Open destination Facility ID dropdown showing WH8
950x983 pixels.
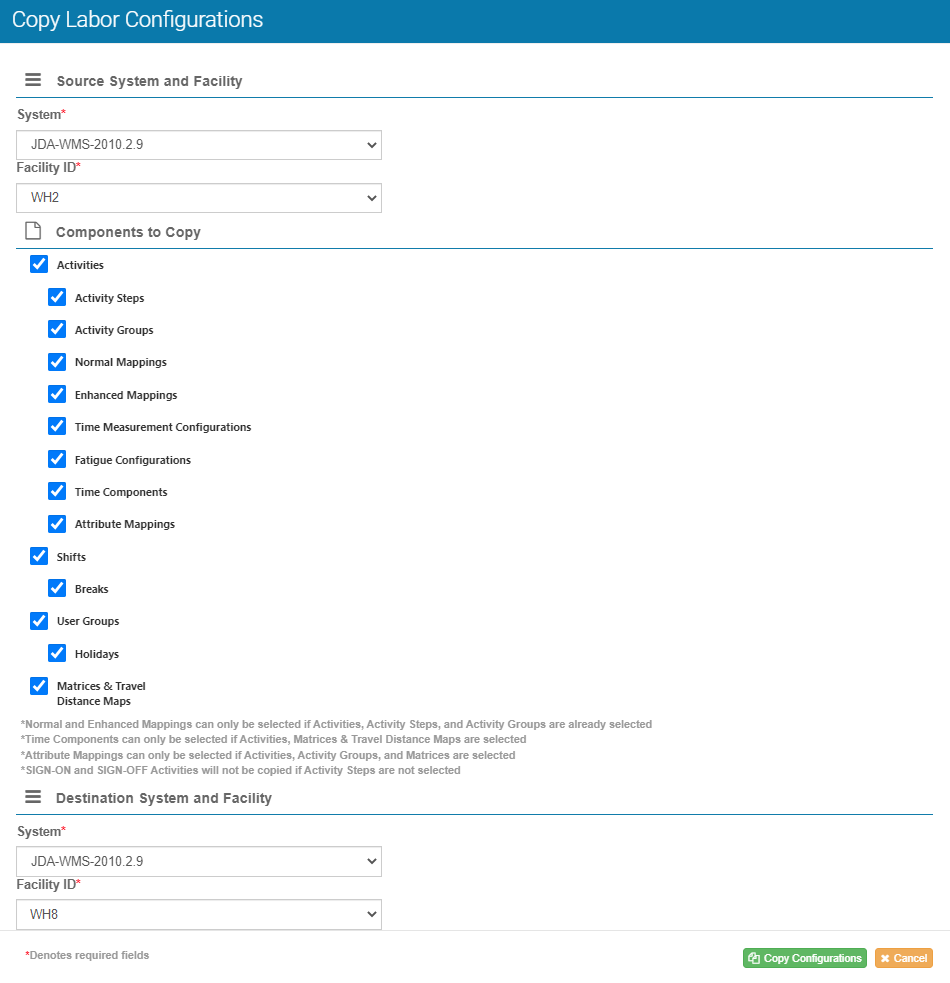click(x=199, y=914)
